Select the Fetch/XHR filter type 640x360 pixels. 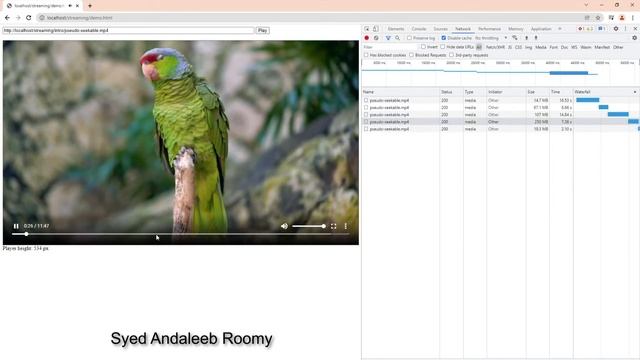point(495,47)
